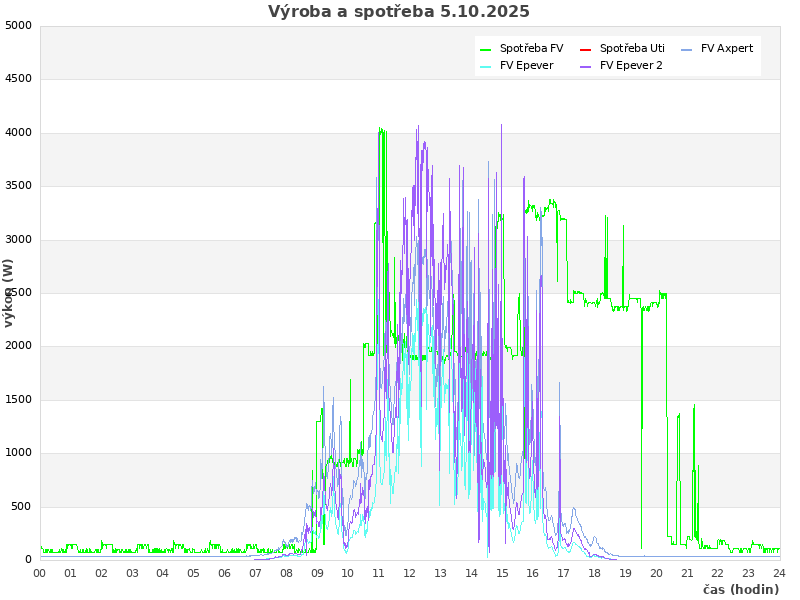The height and width of the screenshot is (600, 800).
Task: Click the 2500 value on power axis
Action: click(x=18, y=293)
